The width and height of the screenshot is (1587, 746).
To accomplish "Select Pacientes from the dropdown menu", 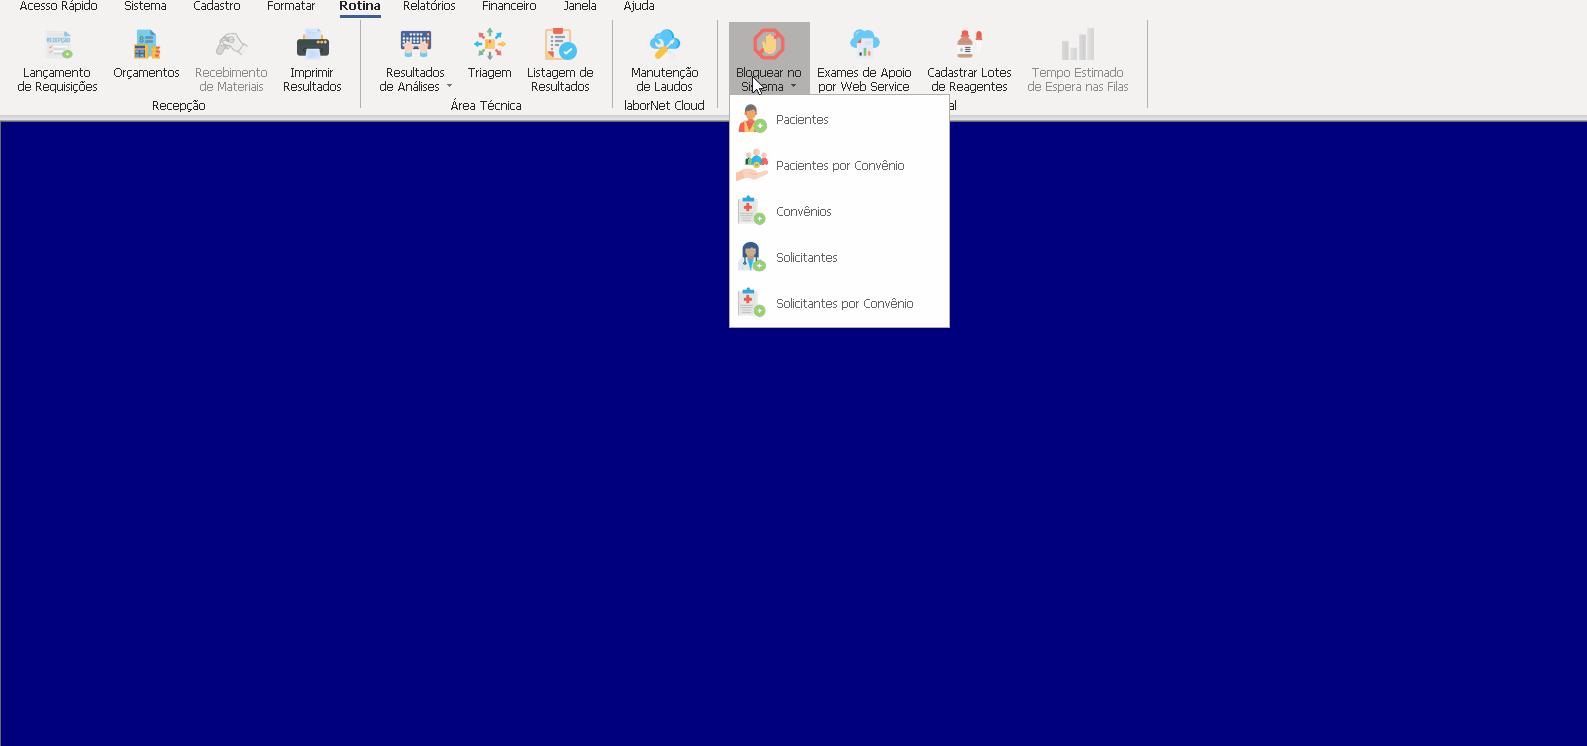I will pyautogui.click(x=802, y=120).
